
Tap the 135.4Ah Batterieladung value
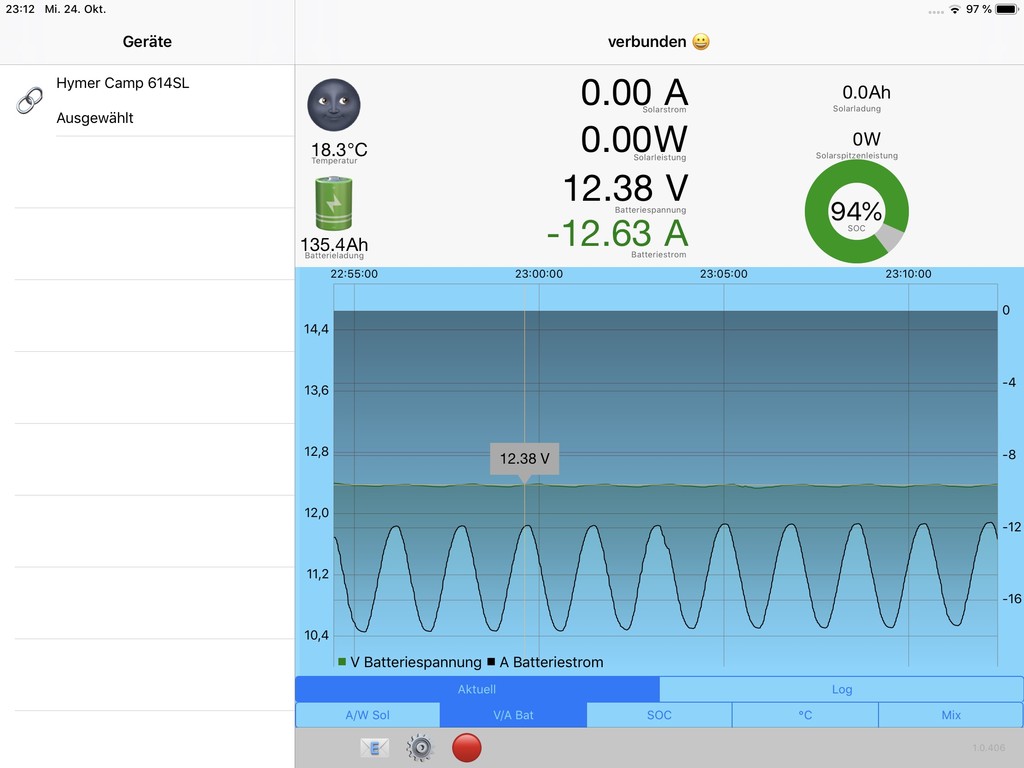(x=334, y=244)
